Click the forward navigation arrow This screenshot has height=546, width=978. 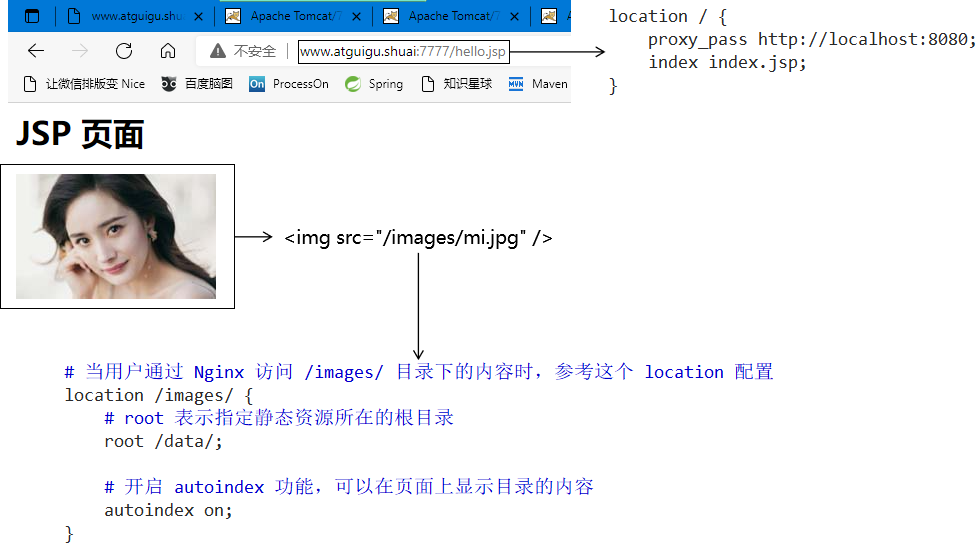(80, 51)
